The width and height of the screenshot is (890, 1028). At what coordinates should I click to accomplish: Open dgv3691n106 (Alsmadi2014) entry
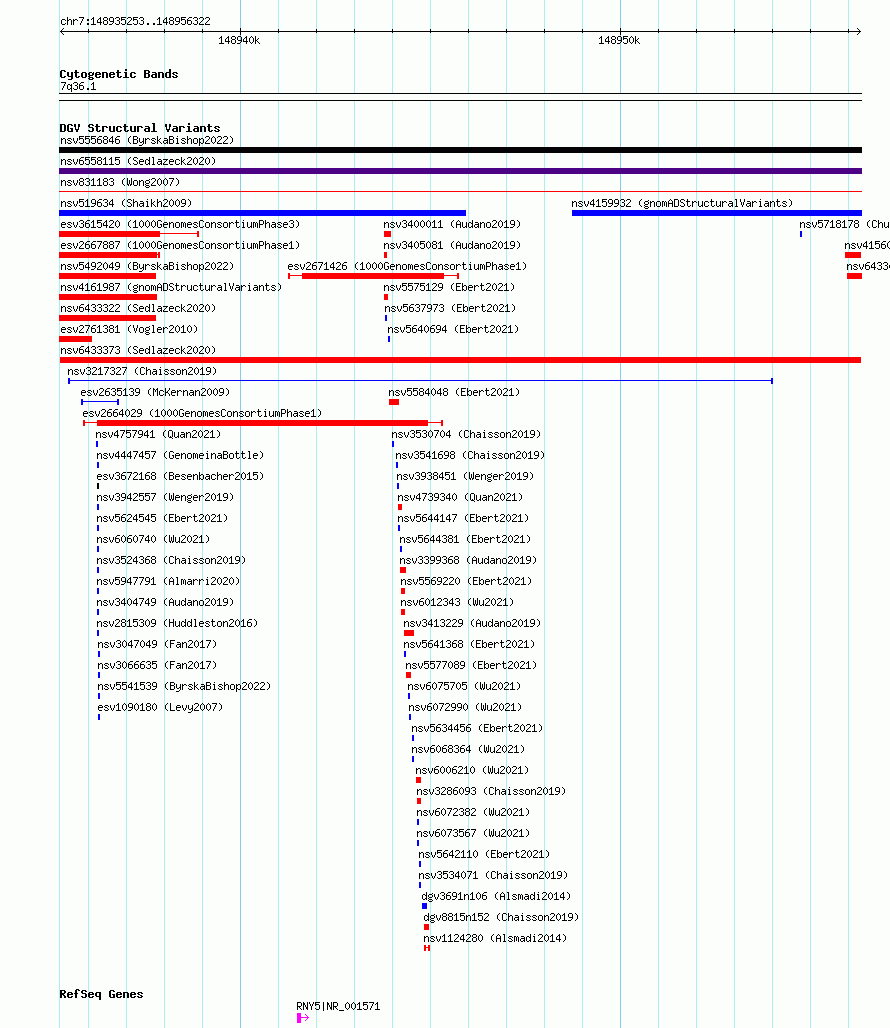[496, 896]
